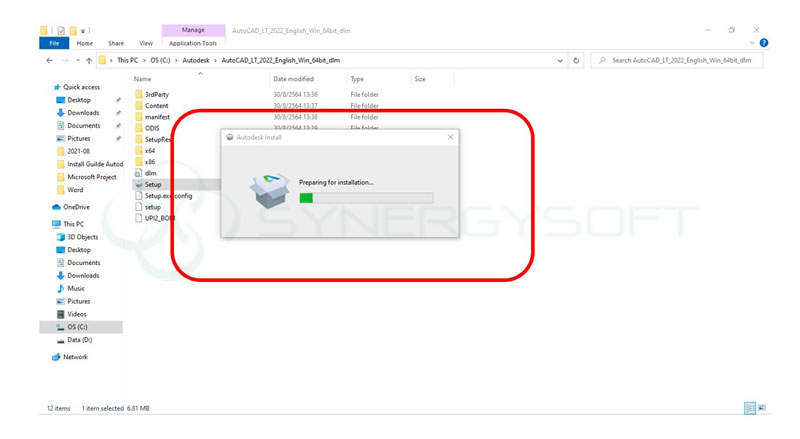Click the Up arrow navigation button
Image resolution: width=800 pixels, height=439 pixels.
[x=89, y=61]
